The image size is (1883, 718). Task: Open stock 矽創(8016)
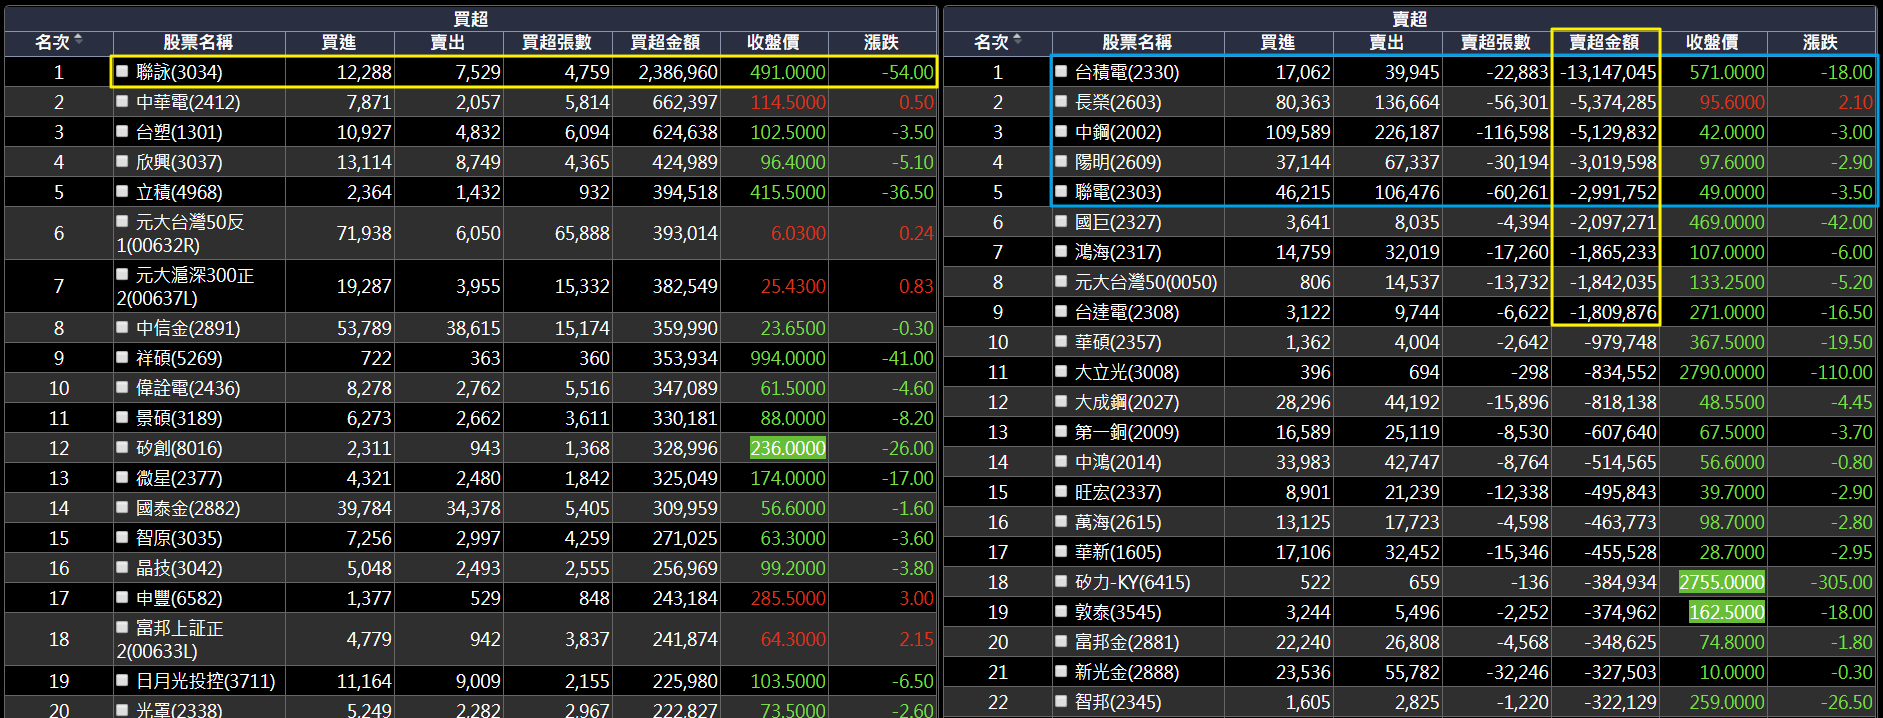179,448
